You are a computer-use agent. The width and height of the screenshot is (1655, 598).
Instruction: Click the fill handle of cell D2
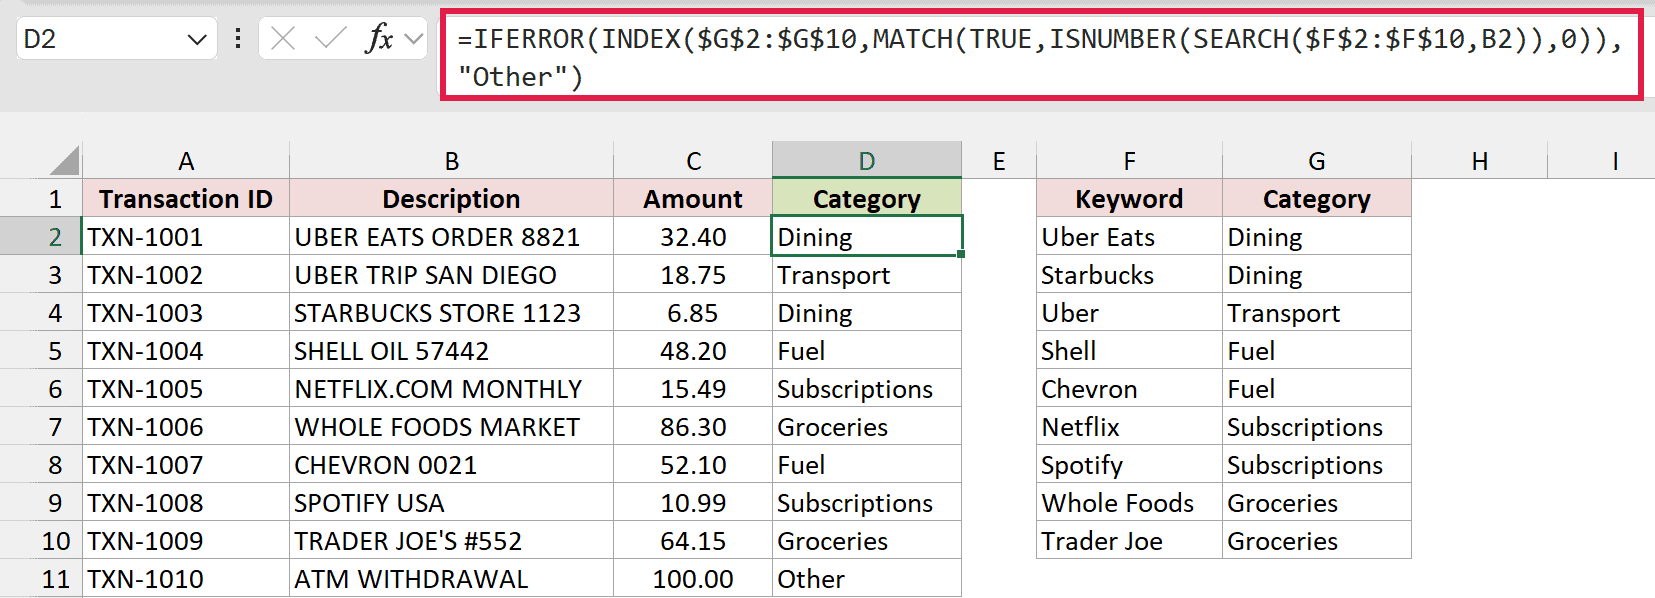(x=961, y=254)
